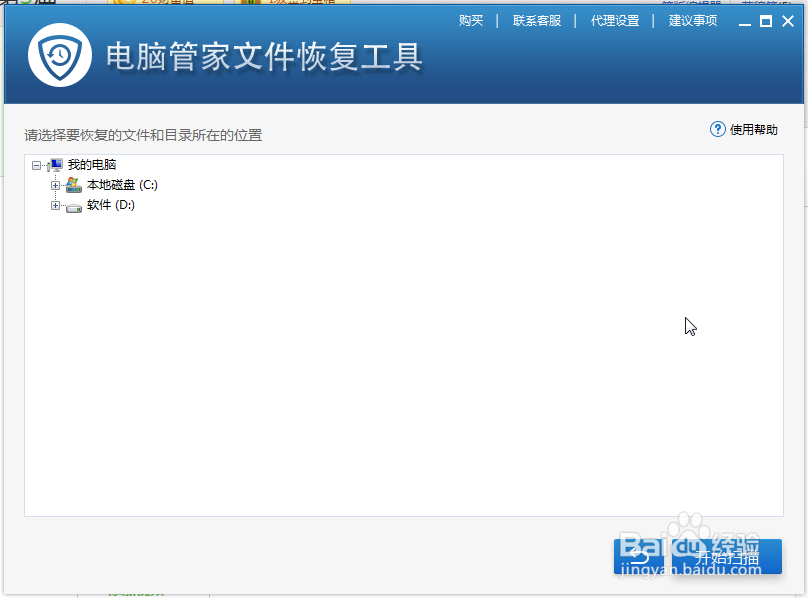Click the shield recovery logo icon
808x598 pixels.
point(60,55)
